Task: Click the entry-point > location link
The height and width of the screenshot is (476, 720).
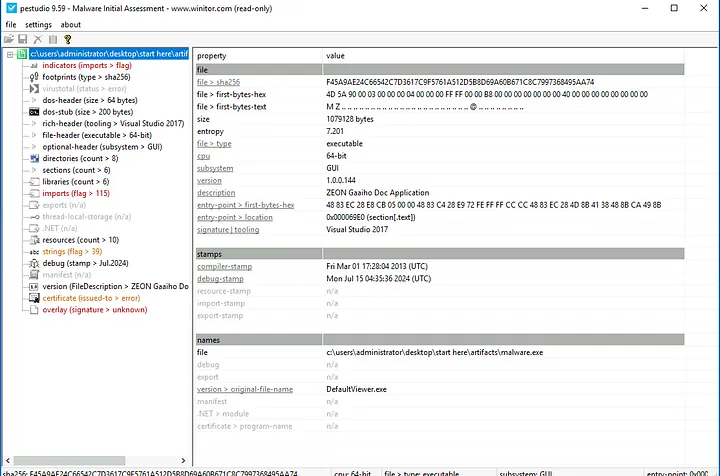Action: [235, 218]
